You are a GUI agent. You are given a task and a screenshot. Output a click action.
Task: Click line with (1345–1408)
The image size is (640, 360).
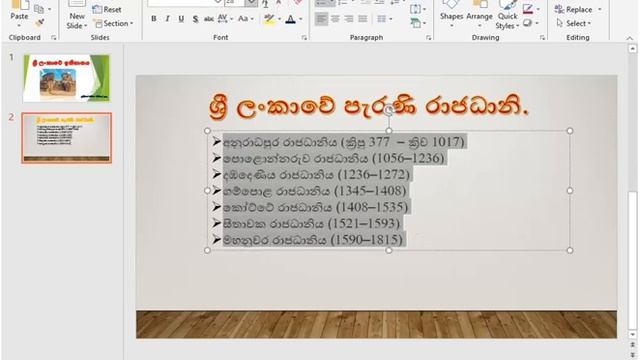coord(315,191)
